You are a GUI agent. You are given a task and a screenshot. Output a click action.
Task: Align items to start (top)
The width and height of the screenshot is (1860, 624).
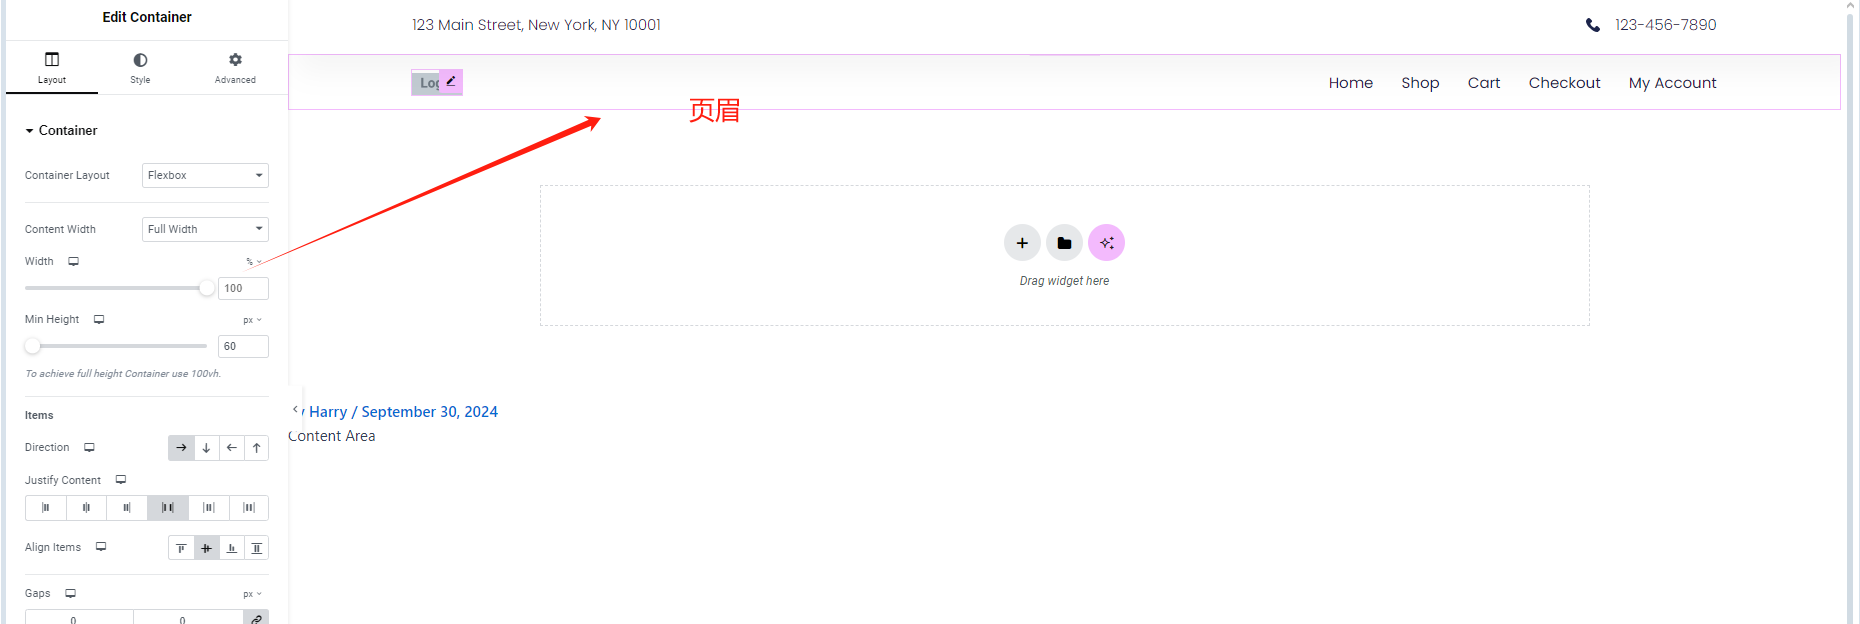tap(181, 548)
